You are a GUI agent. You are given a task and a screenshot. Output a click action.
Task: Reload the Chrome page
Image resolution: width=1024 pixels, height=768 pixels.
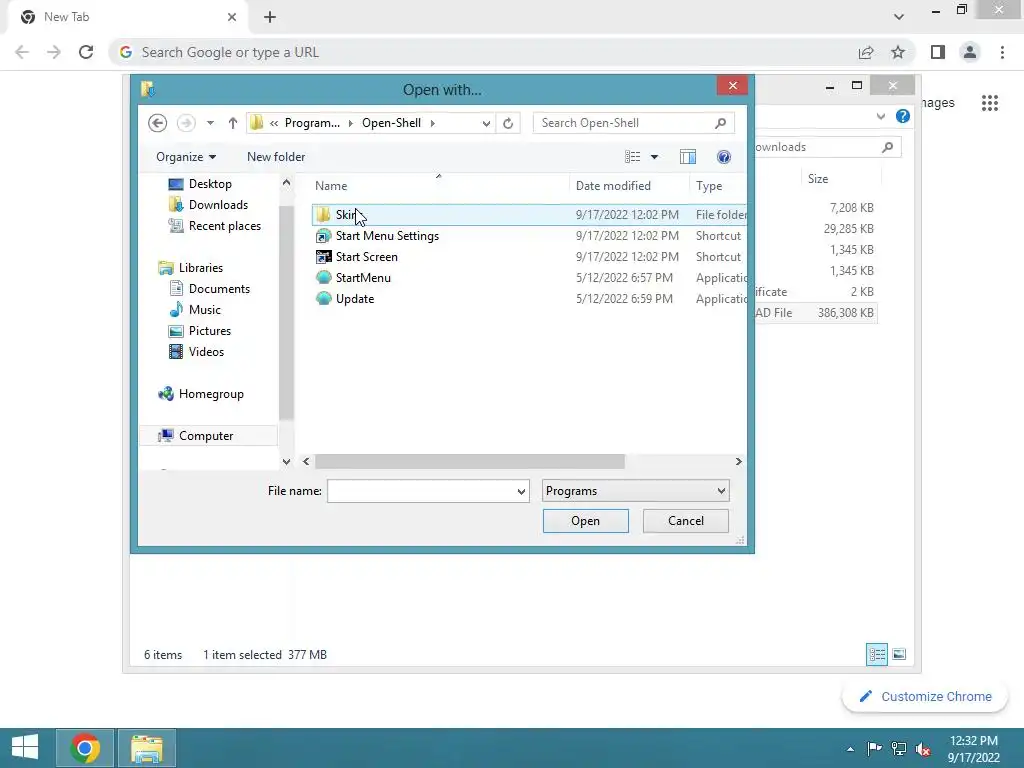(86, 52)
